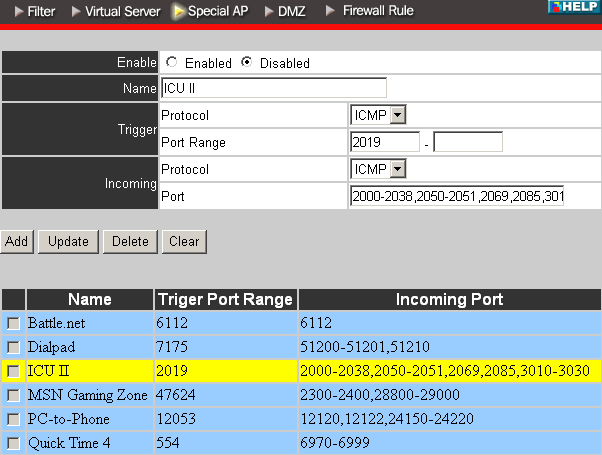Click the HELP icon
The width and height of the screenshot is (602, 455).
574,7
